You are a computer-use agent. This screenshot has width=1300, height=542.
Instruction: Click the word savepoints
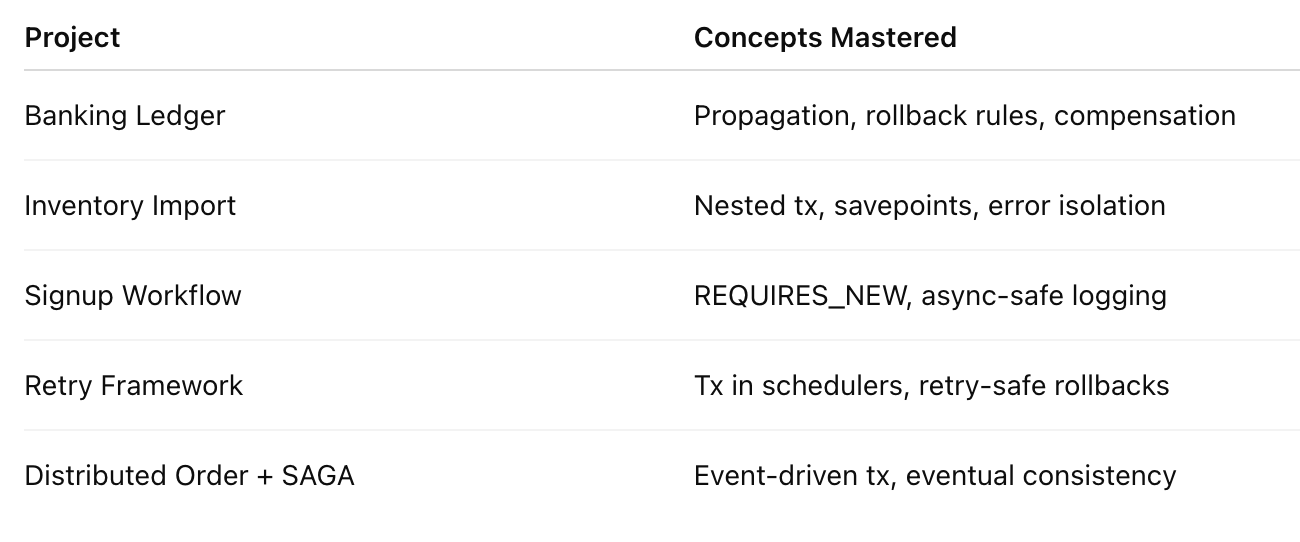click(906, 206)
